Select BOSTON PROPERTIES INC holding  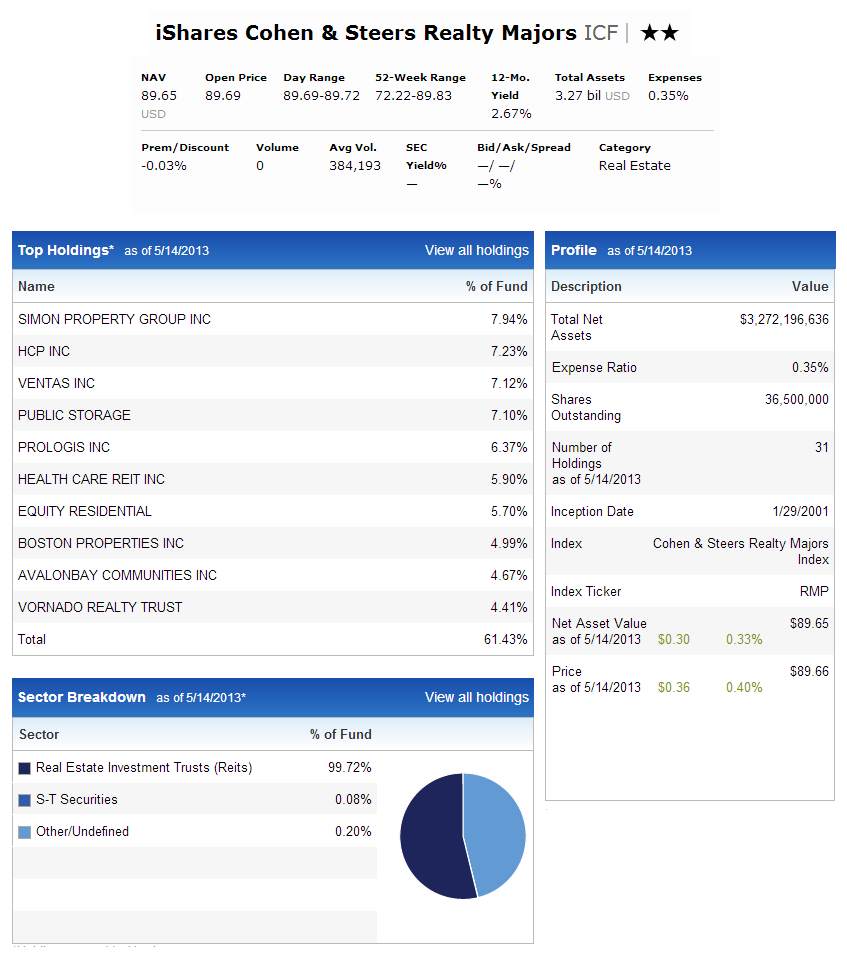(x=273, y=544)
